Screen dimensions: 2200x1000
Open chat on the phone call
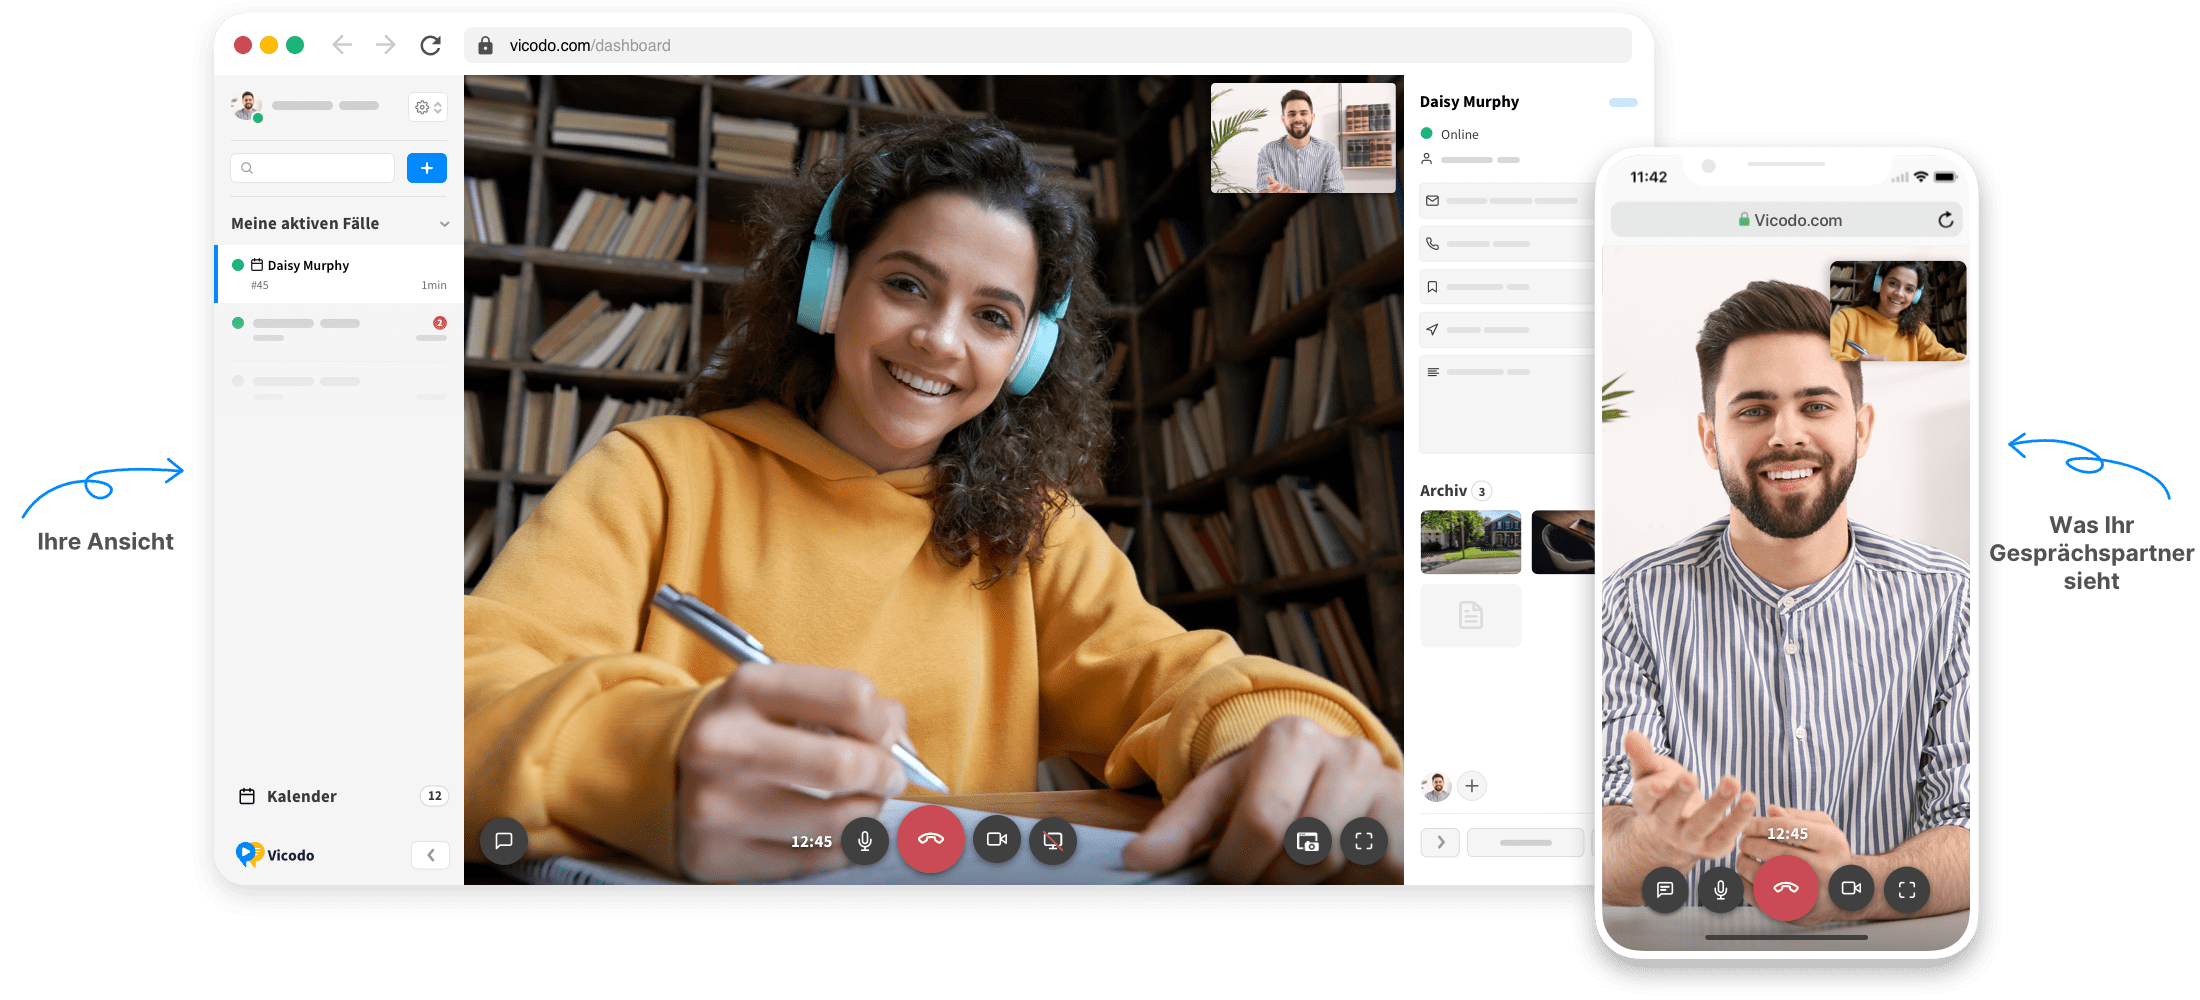tap(1665, 889)
